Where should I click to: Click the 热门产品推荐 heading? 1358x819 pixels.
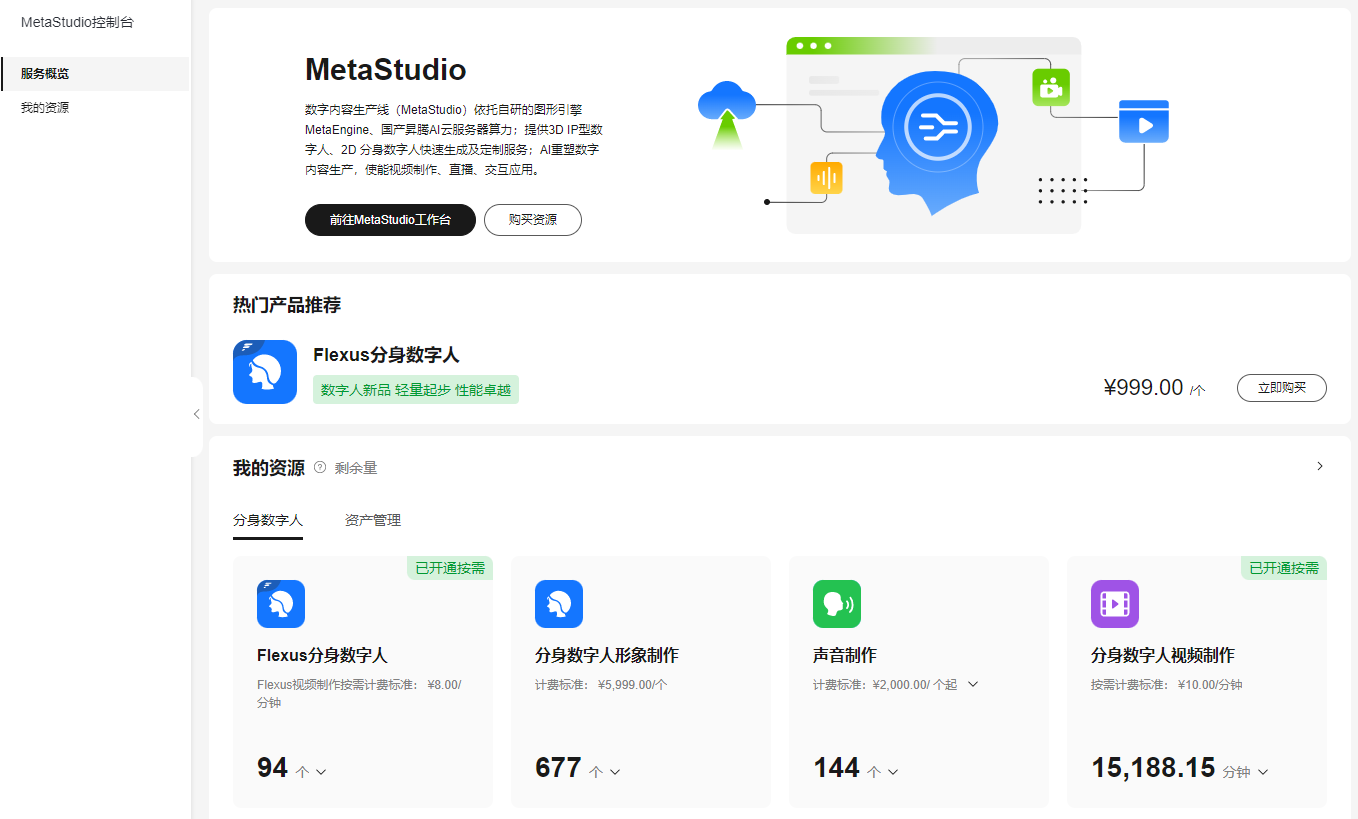287,305
